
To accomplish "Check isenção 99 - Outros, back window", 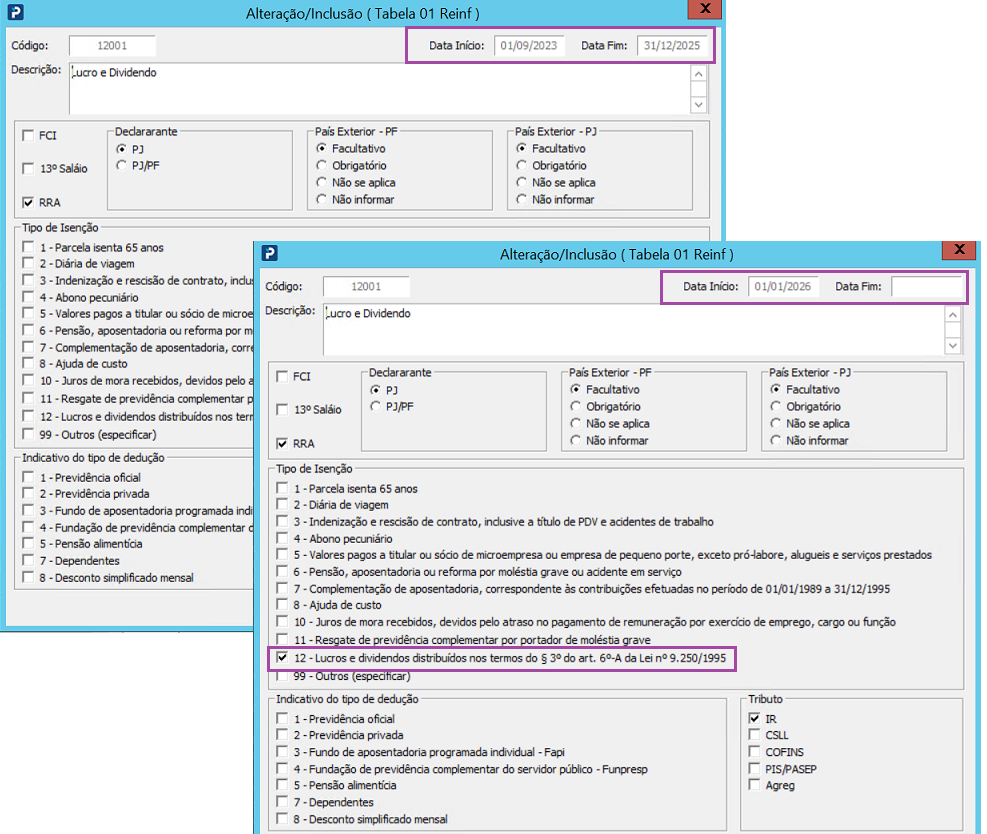I will (x=28, y=434).
